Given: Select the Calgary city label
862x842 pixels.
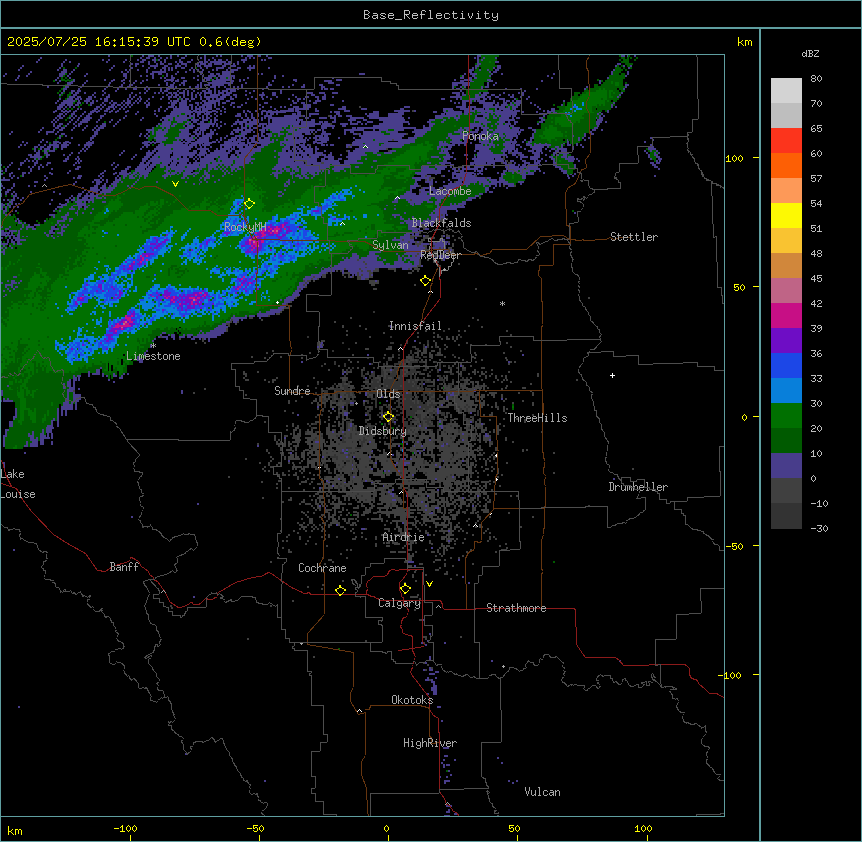Looking at the screenshot, I should pos(399,603).
